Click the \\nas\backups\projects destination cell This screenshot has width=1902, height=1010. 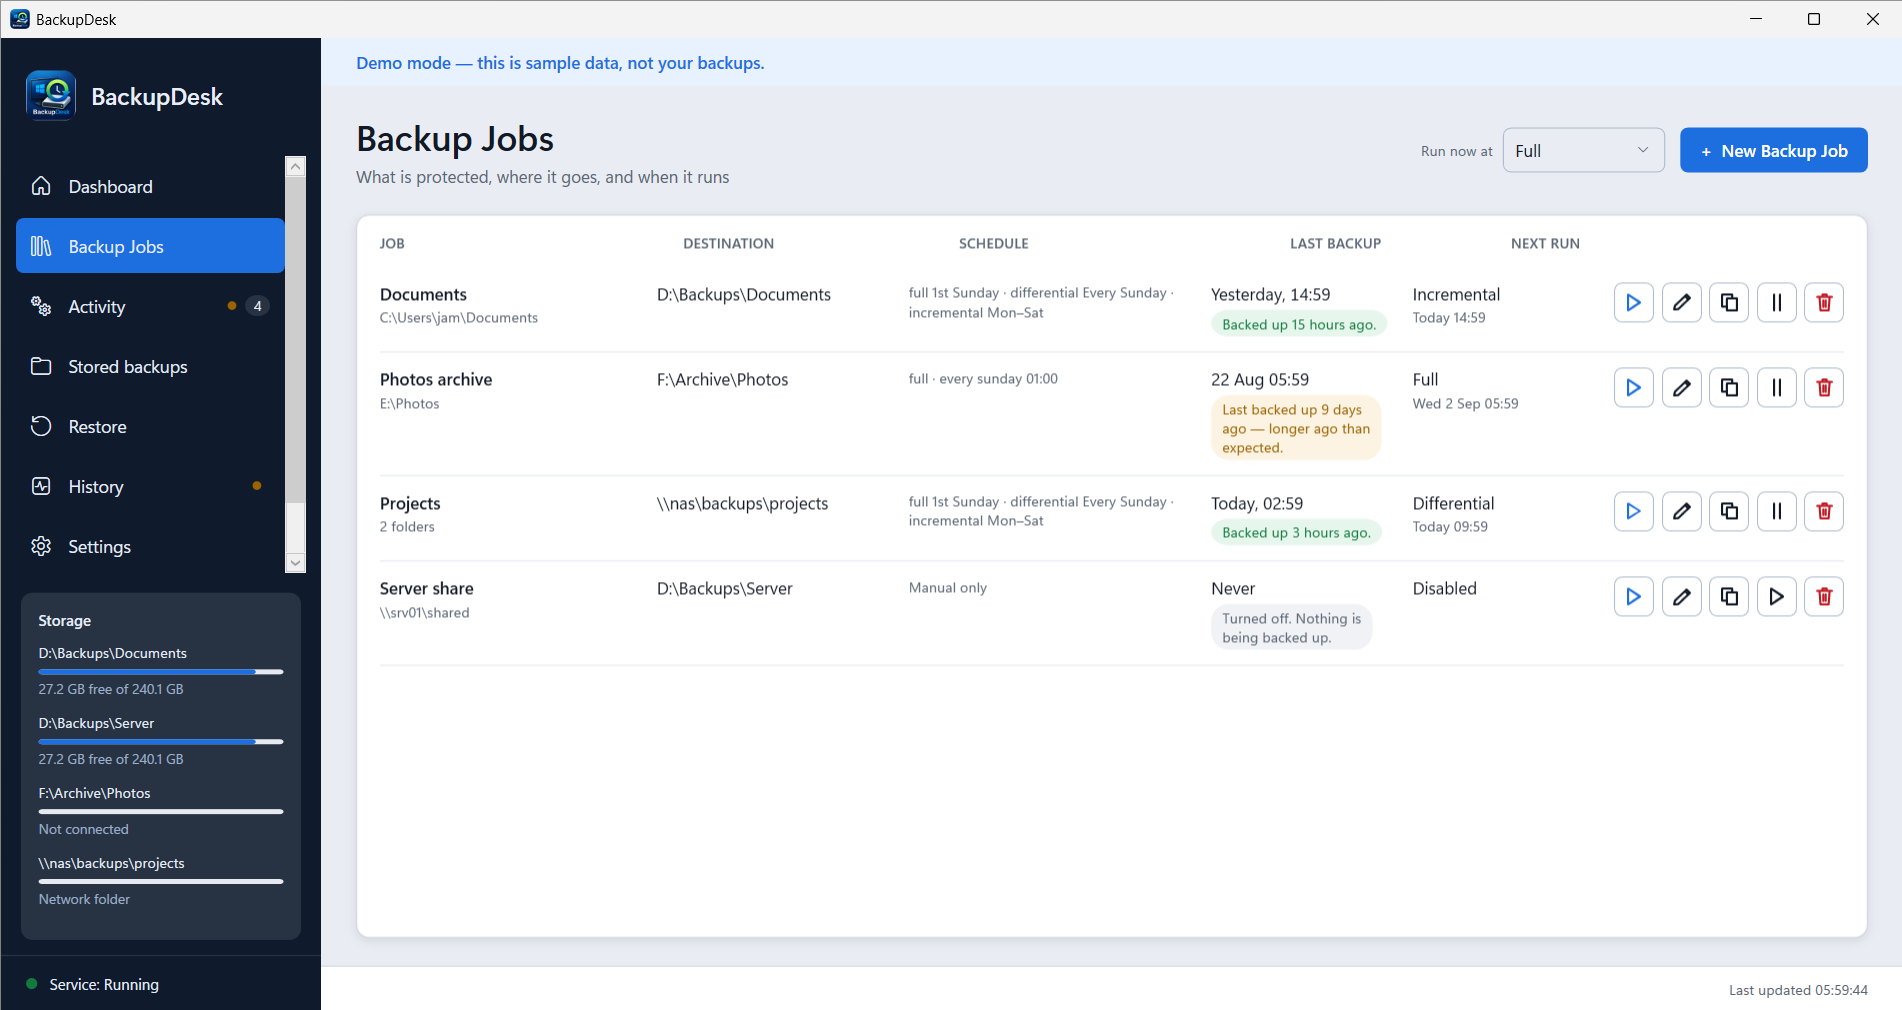coord(742,503)
